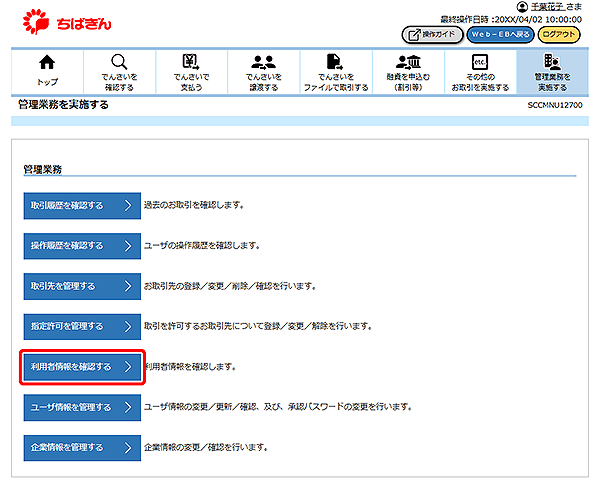Click the user avatar icon beside 千葉花子
The height and width of the screenshot is (489, 600).
522,7
